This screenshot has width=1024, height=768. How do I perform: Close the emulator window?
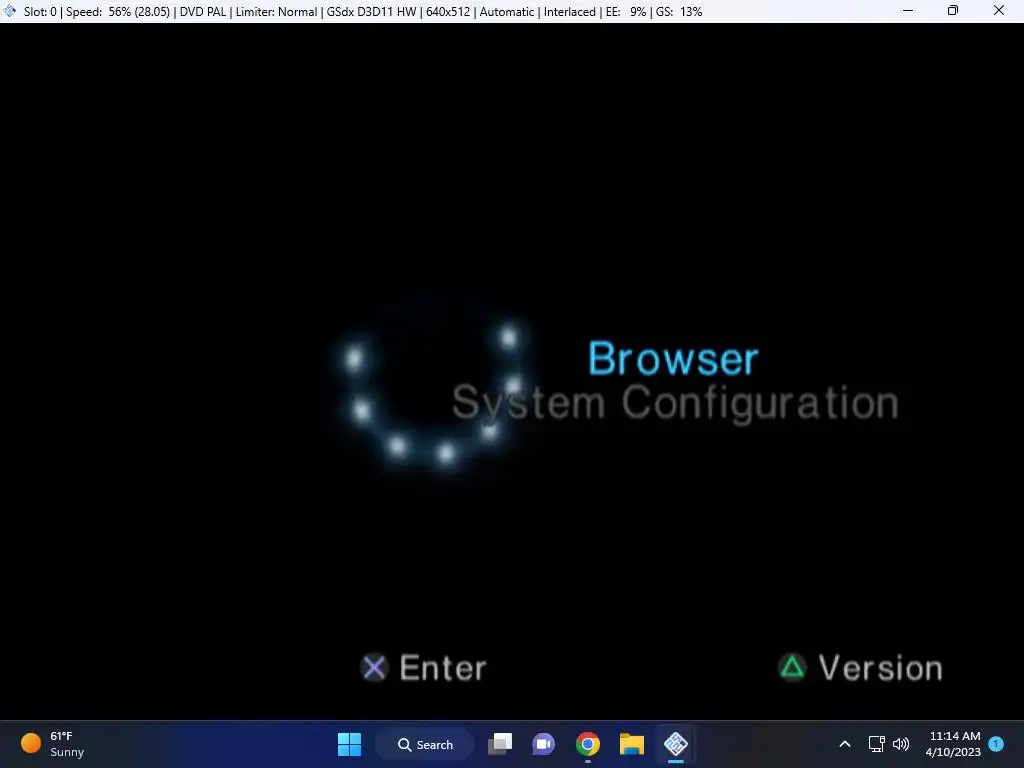coord(999,10)
